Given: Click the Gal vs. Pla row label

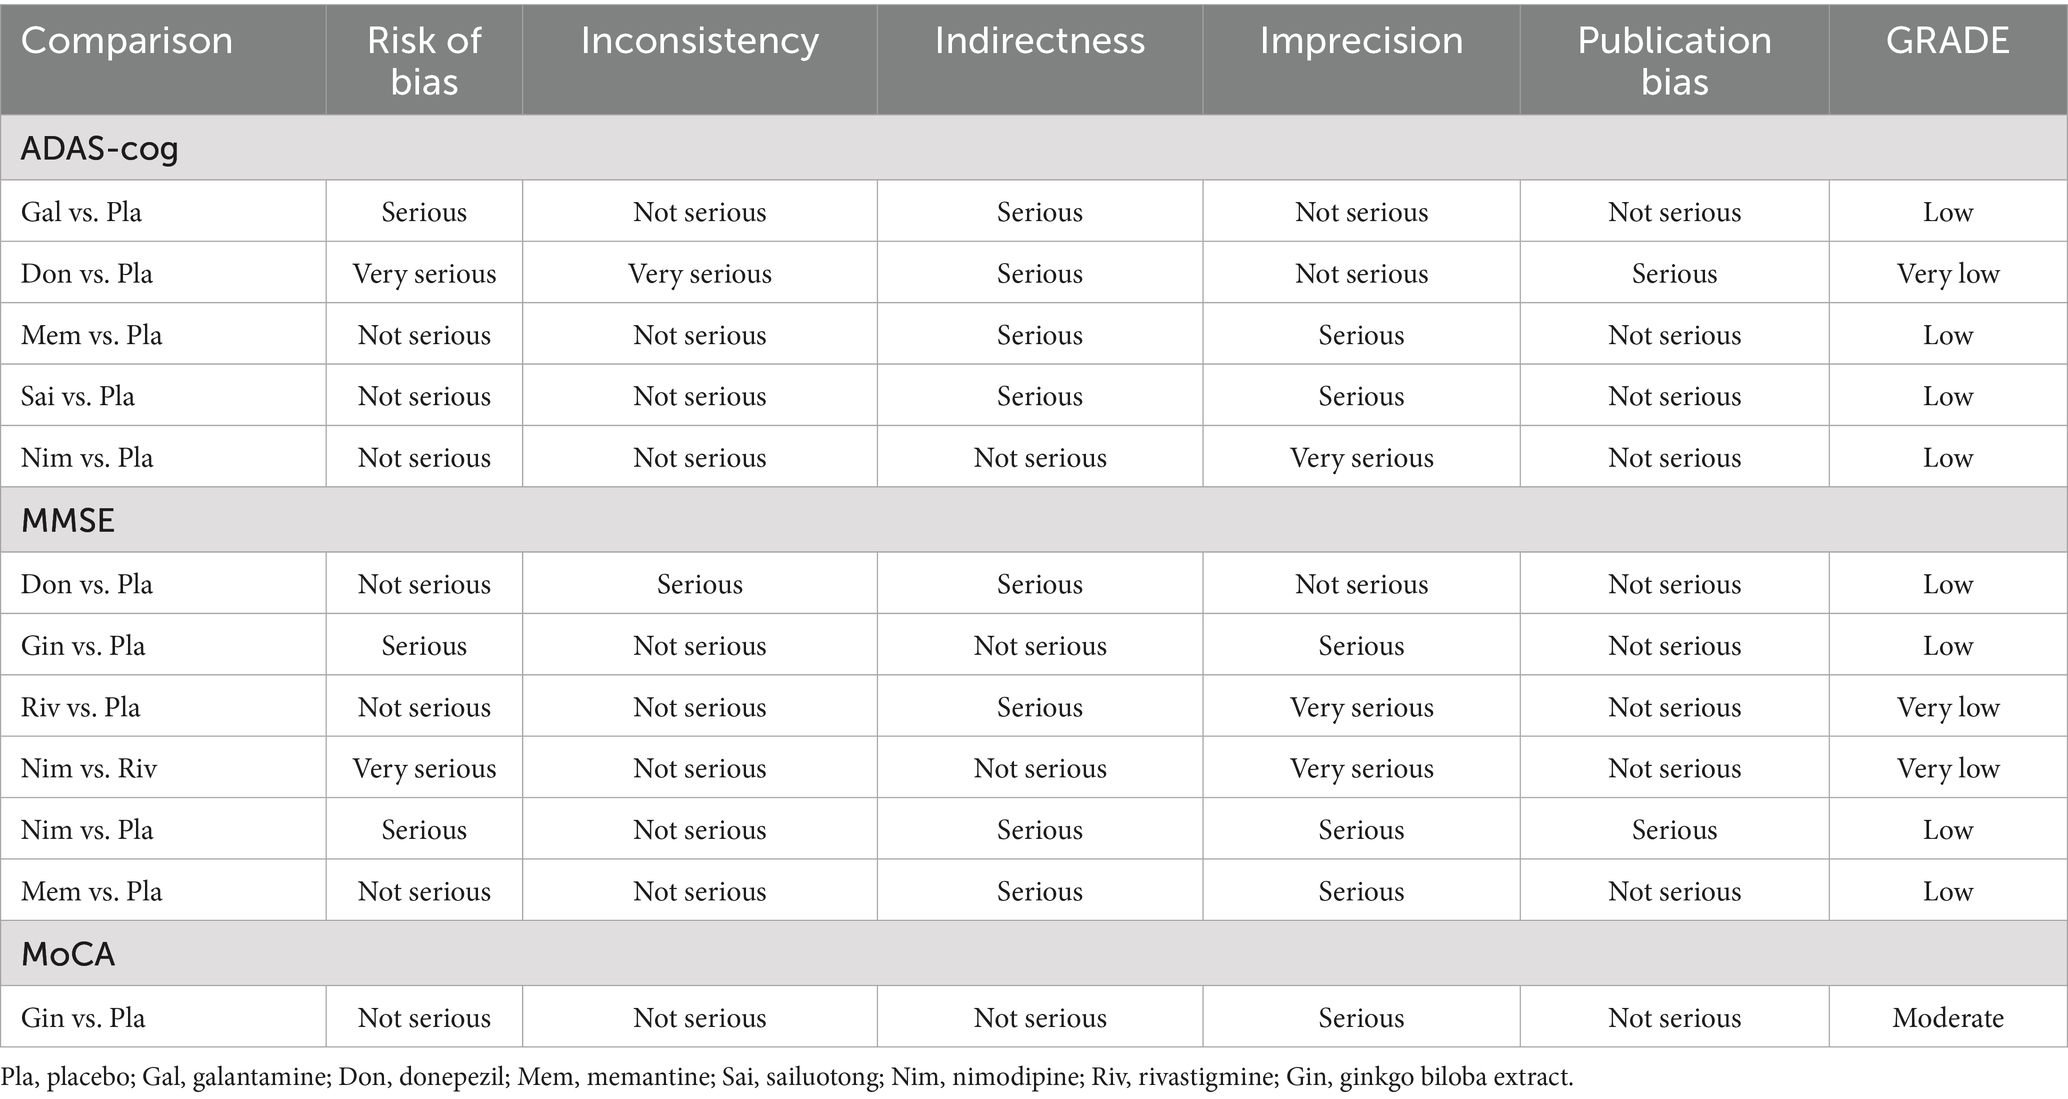Looking at the screenshot, I should click(81, 212).
